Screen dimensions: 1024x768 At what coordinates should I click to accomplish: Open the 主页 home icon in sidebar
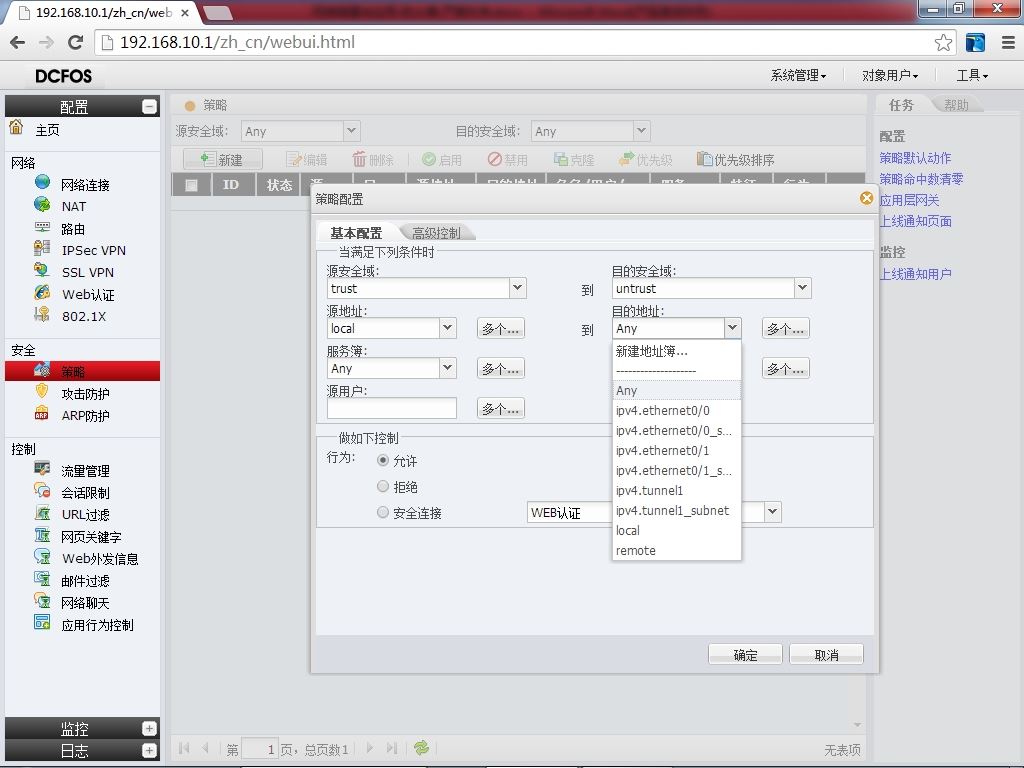pos(16,127)
